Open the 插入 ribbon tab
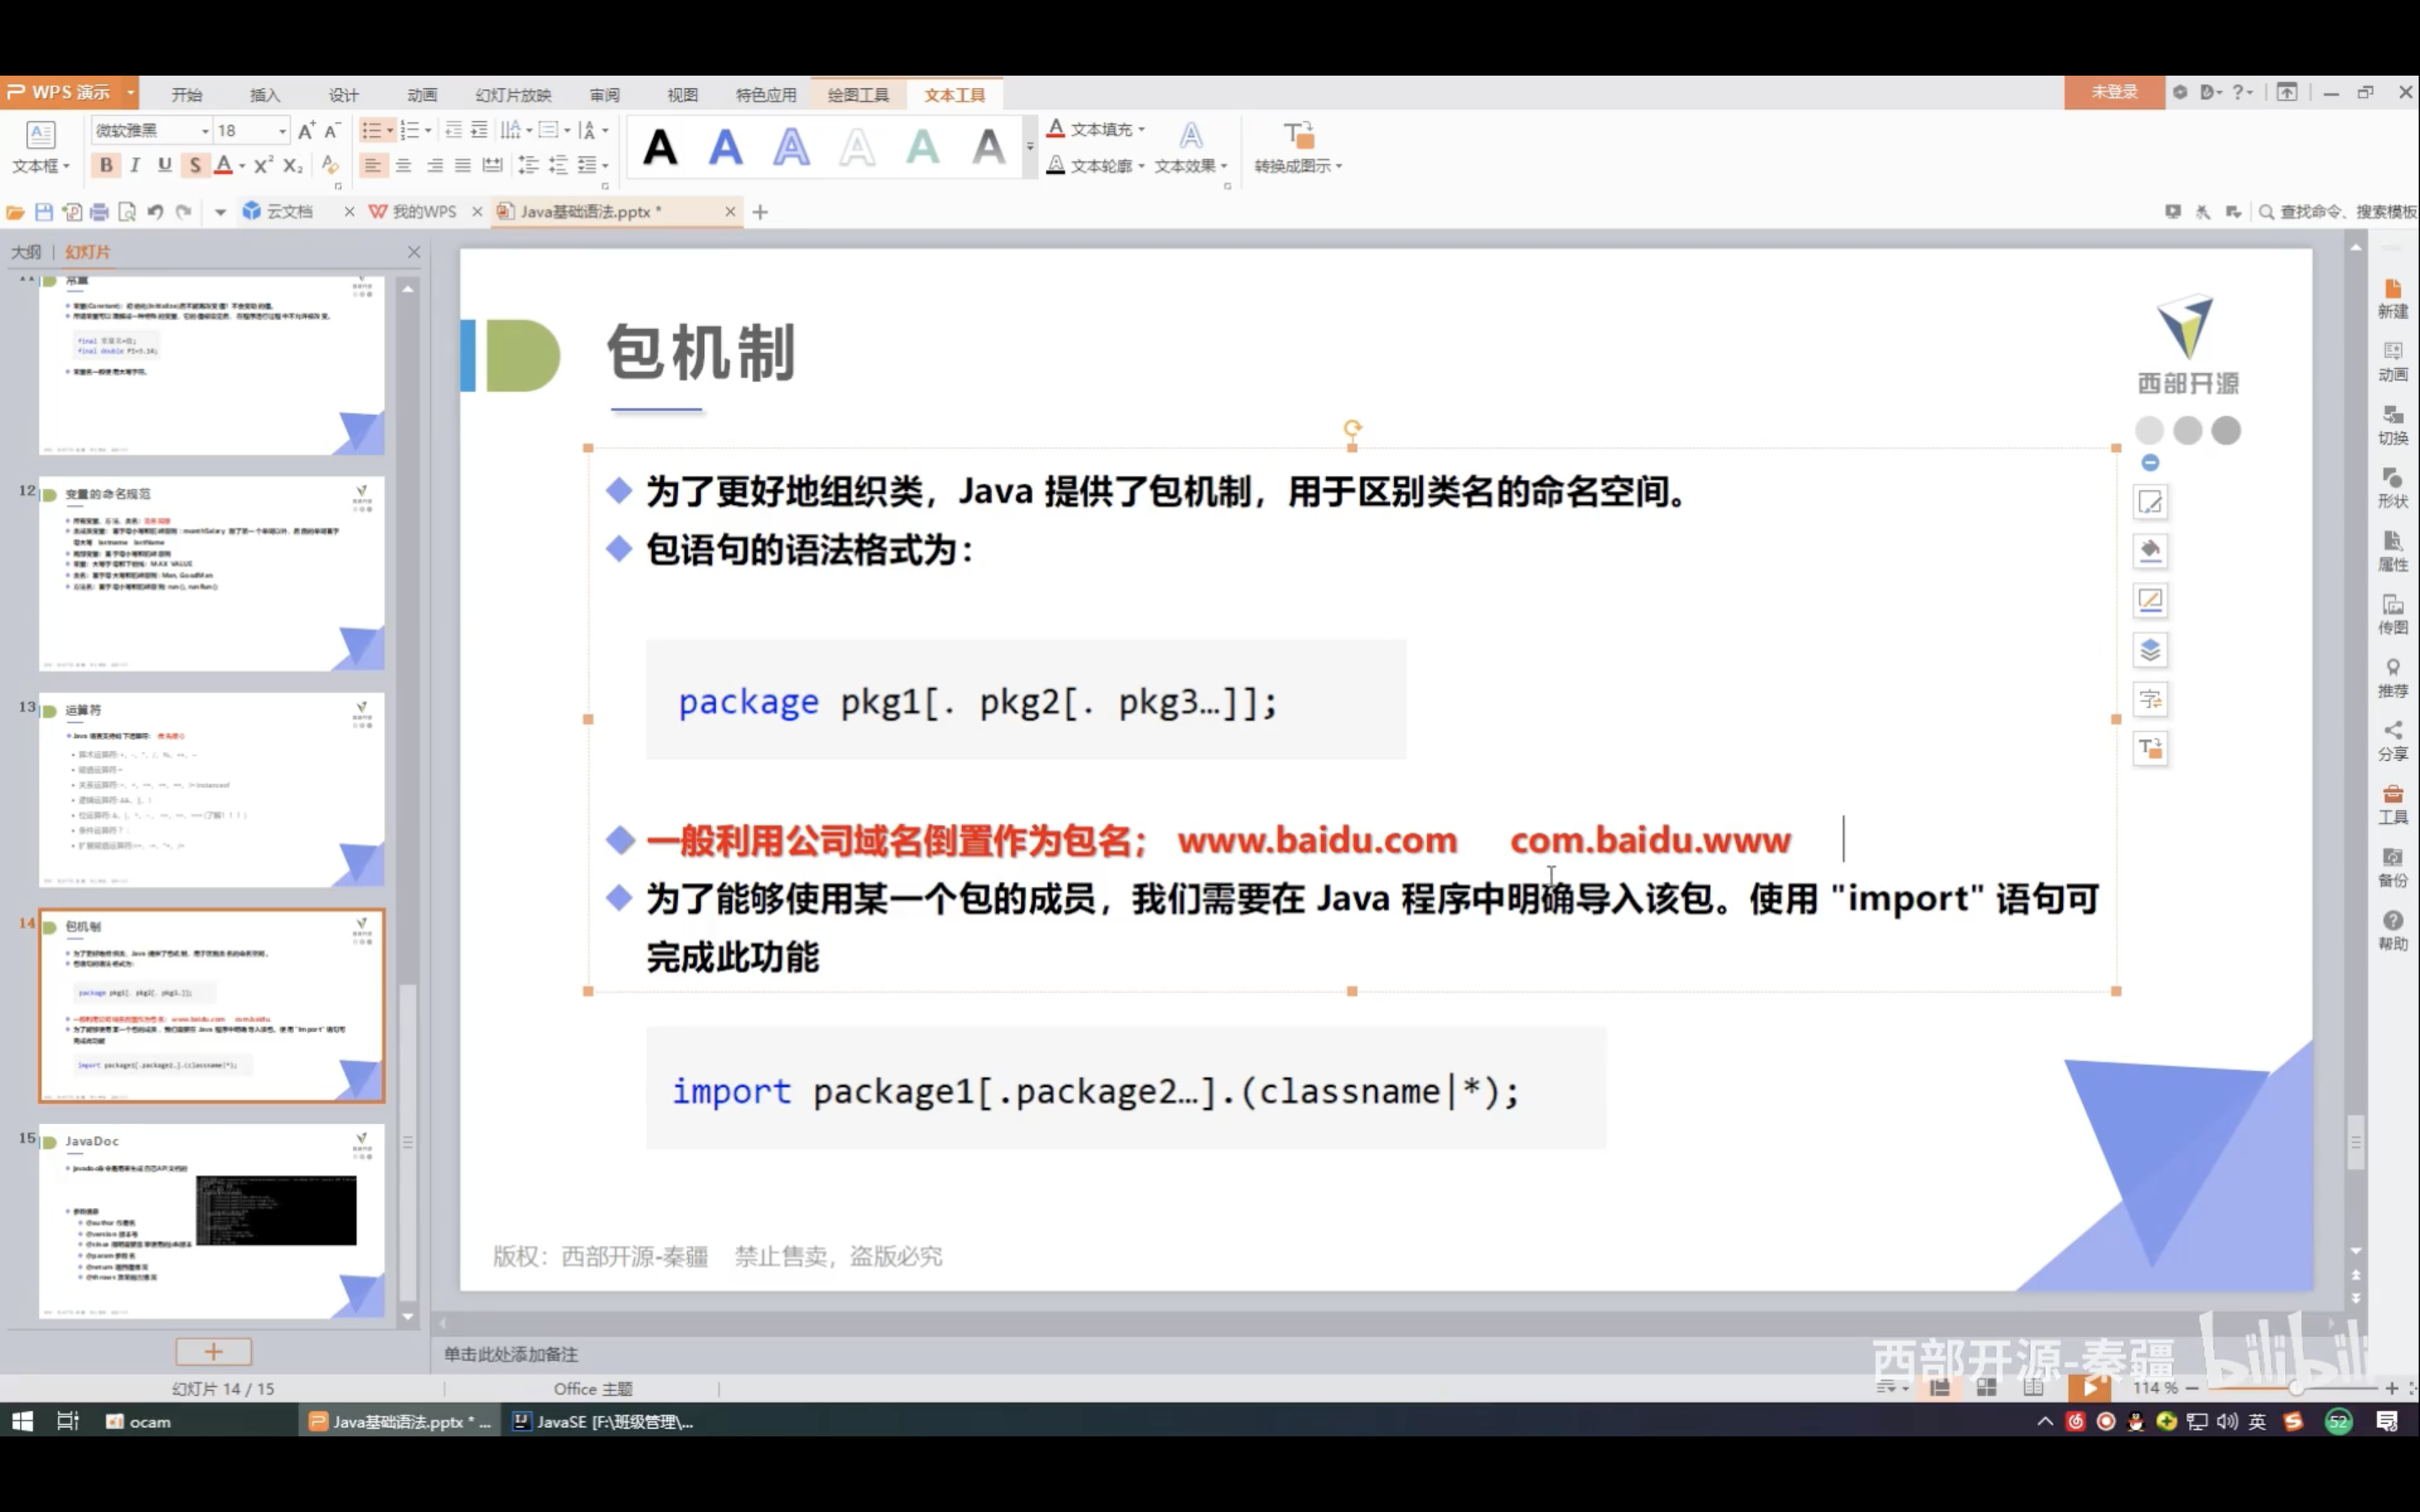Viewport: 2420px width, 1512px height. pos(265,95)
